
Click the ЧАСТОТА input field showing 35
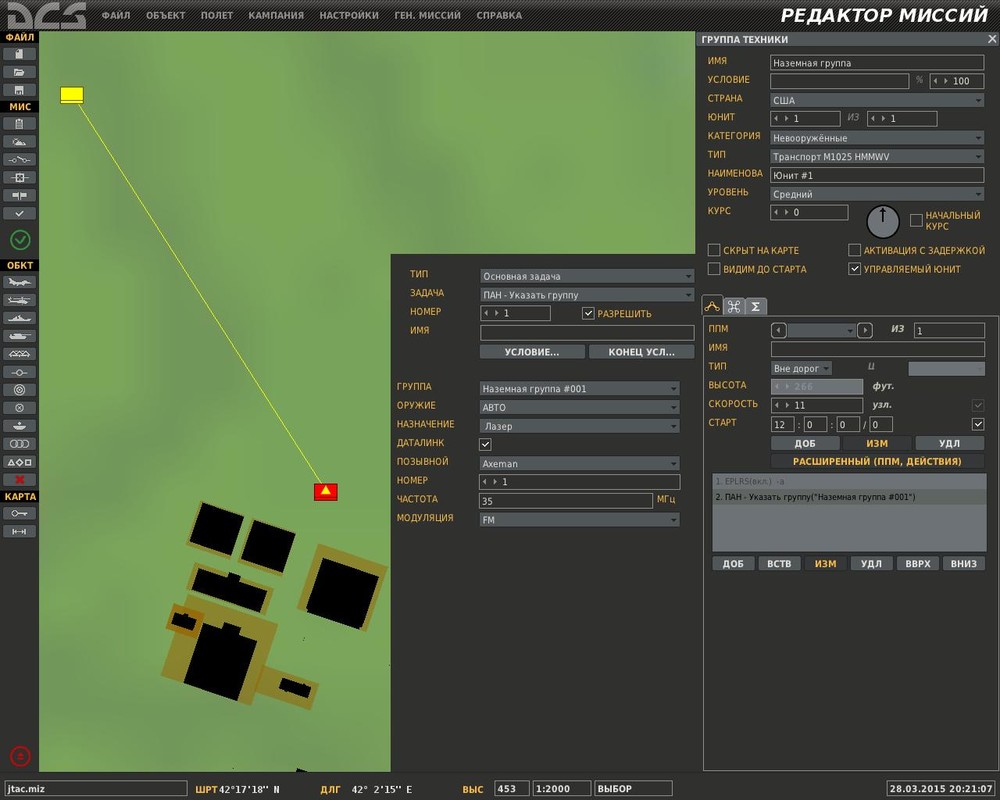point(566,501)
